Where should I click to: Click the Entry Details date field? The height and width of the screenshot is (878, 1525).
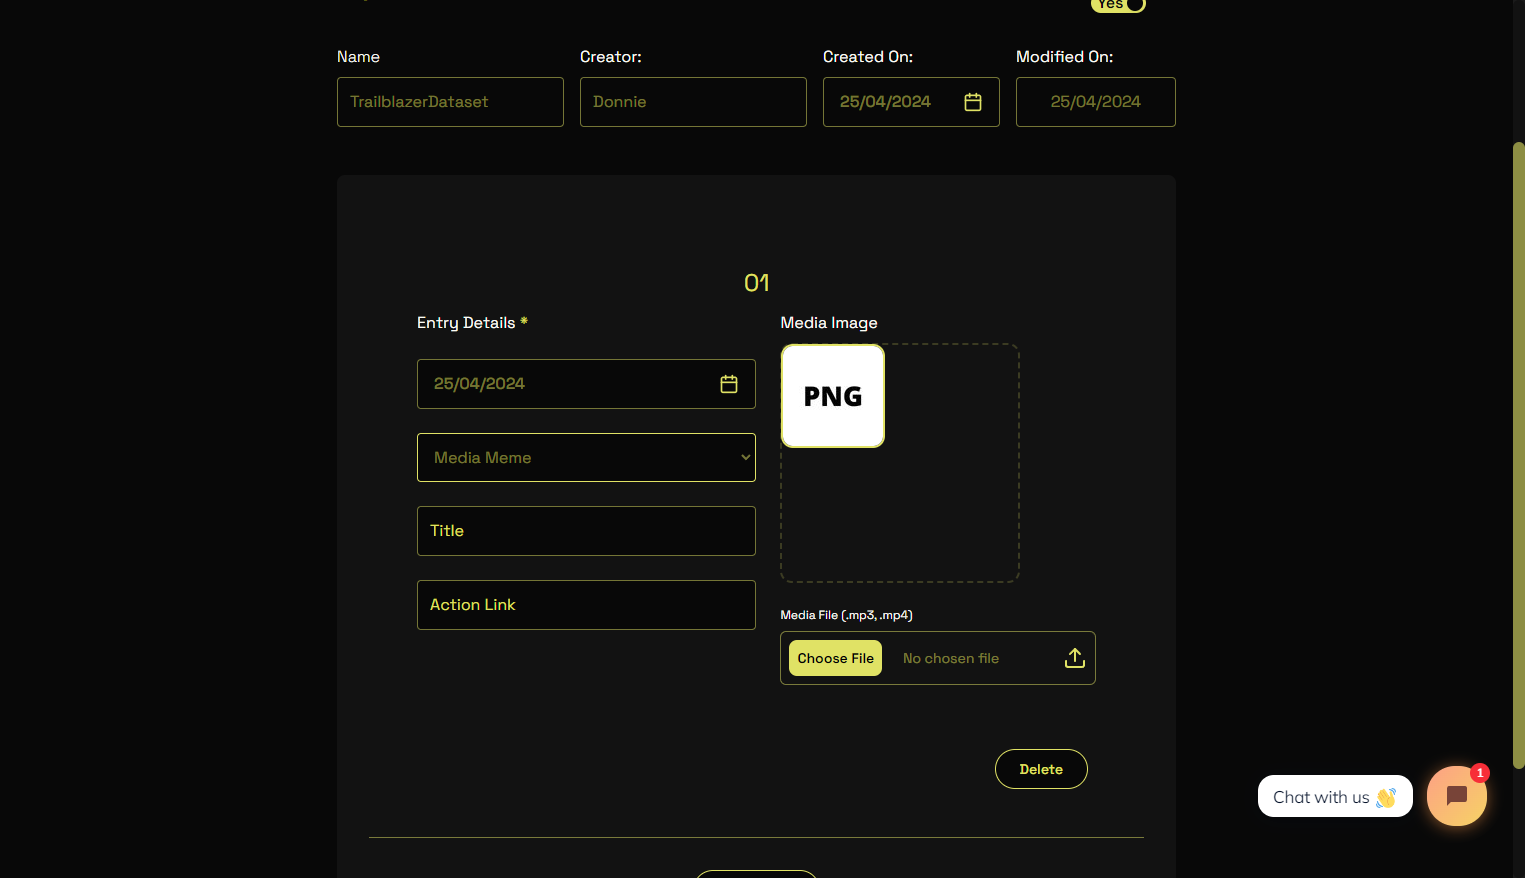586,384
